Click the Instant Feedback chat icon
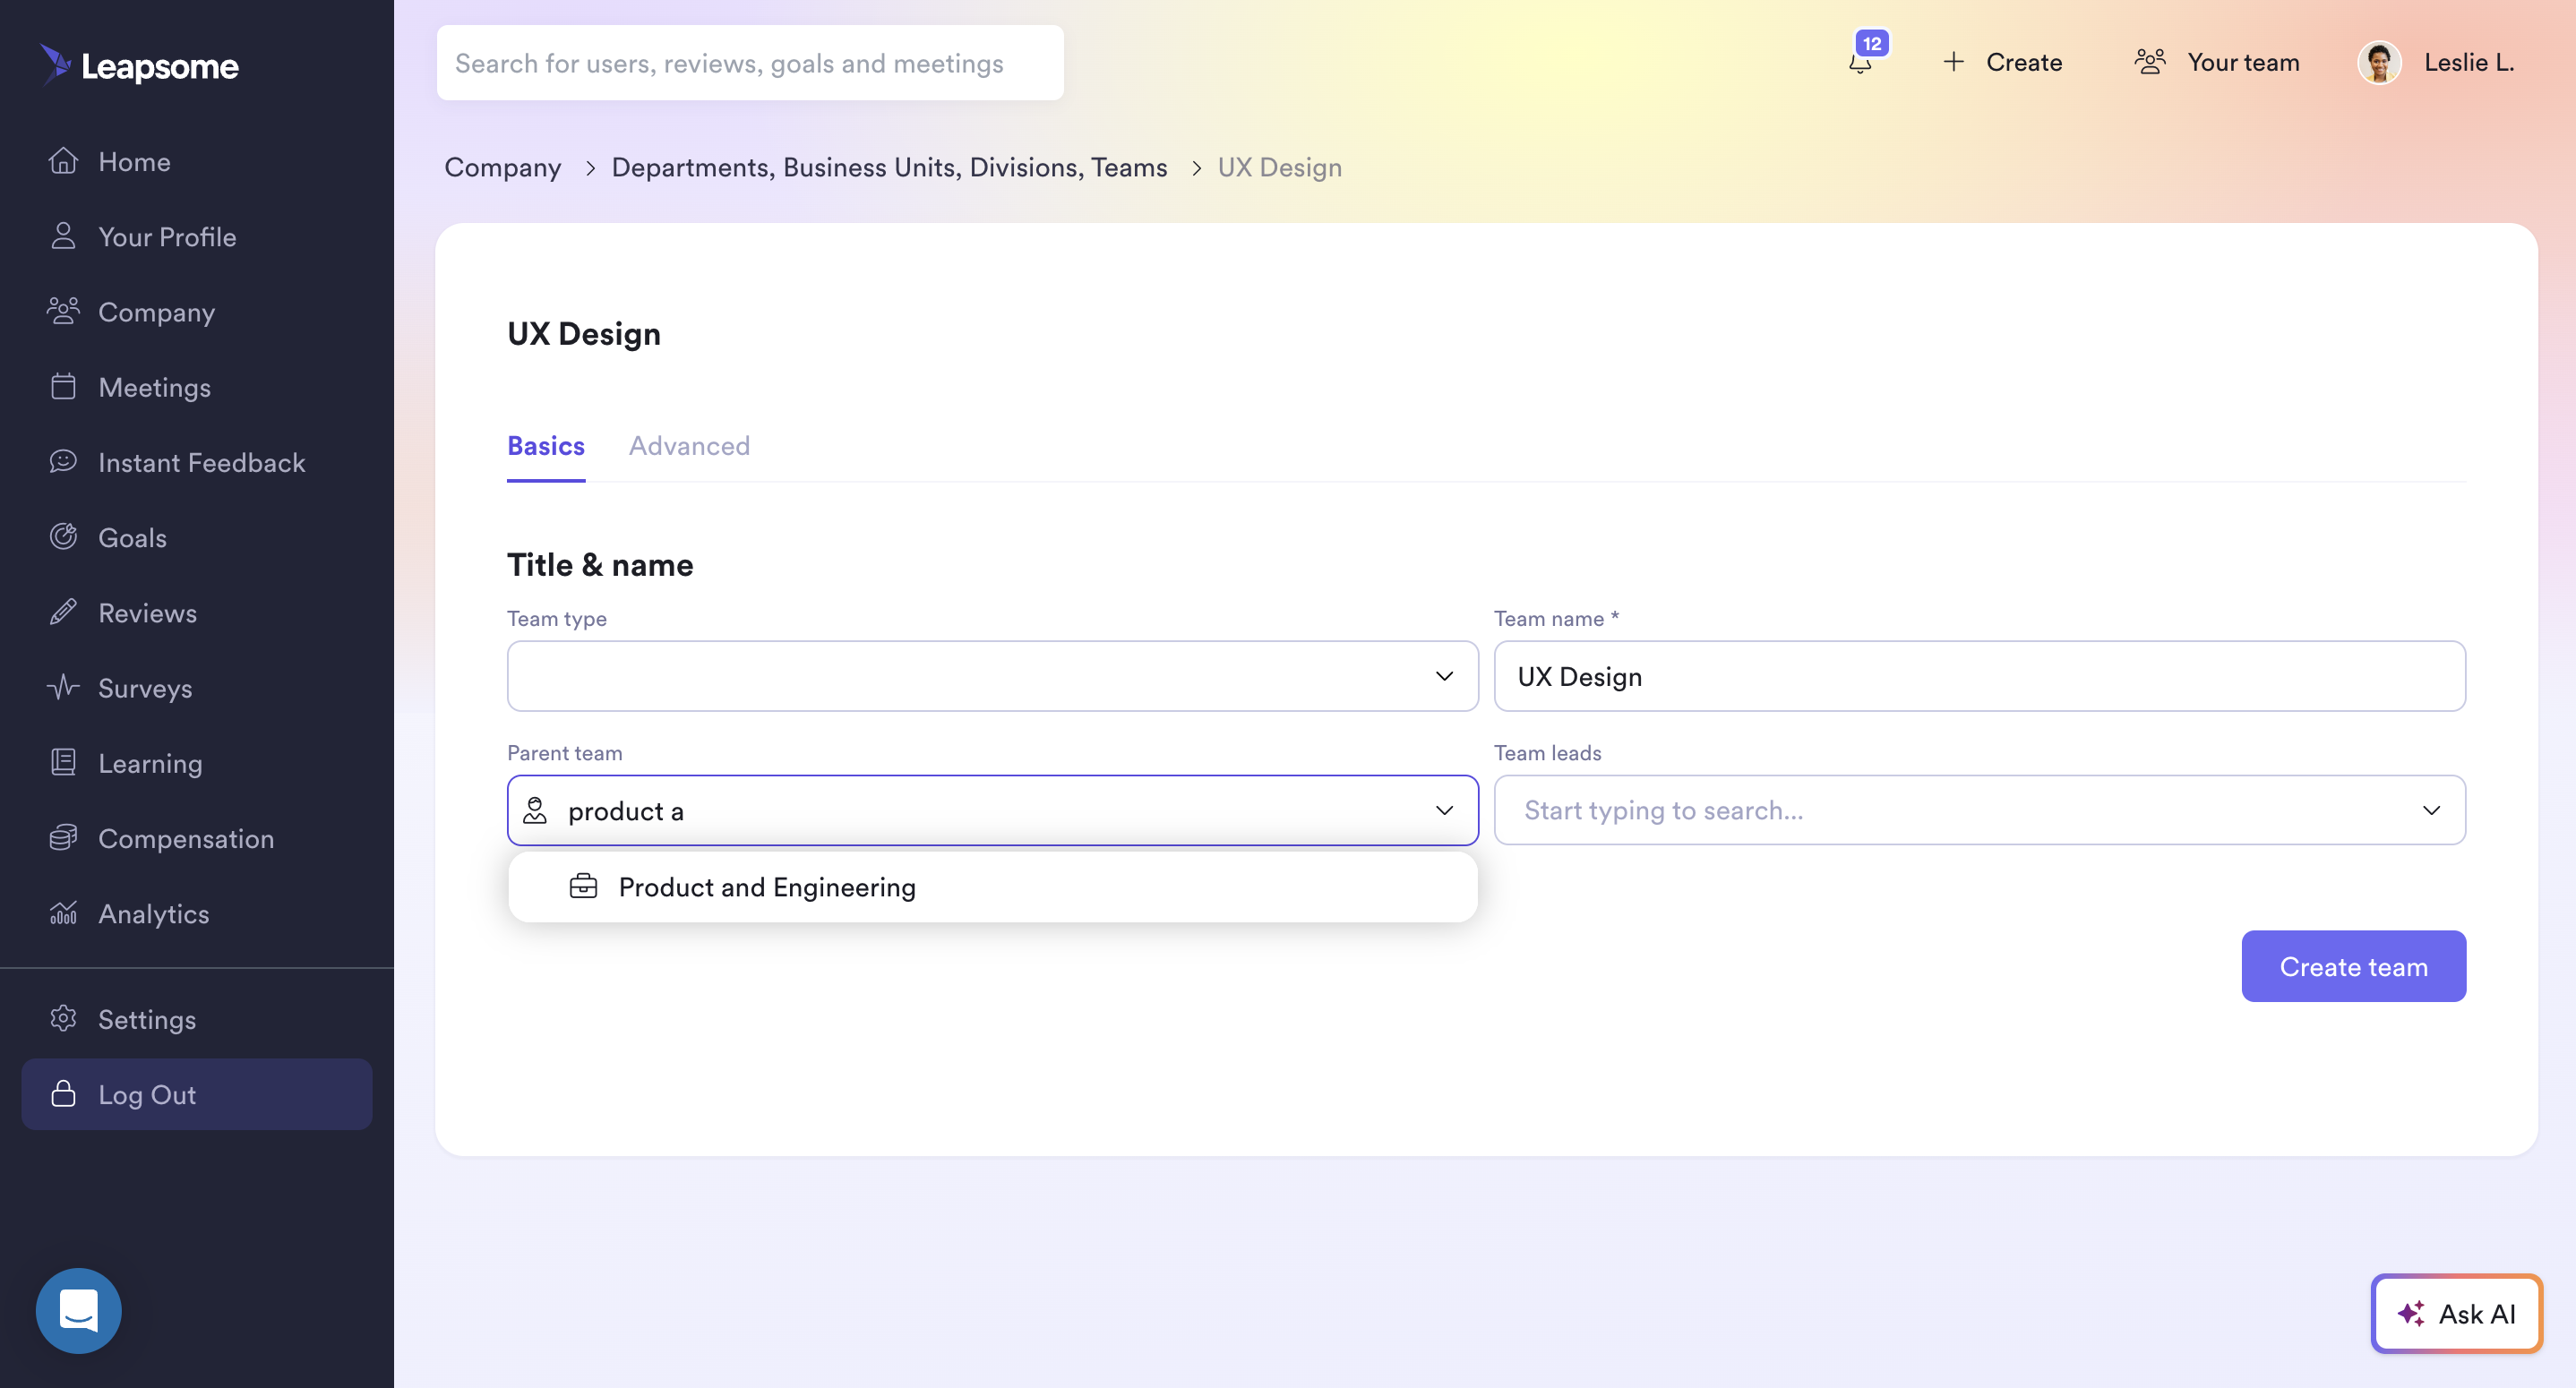The height and width of the screenshot is (1388, 2576). click(x=63, y=461)
